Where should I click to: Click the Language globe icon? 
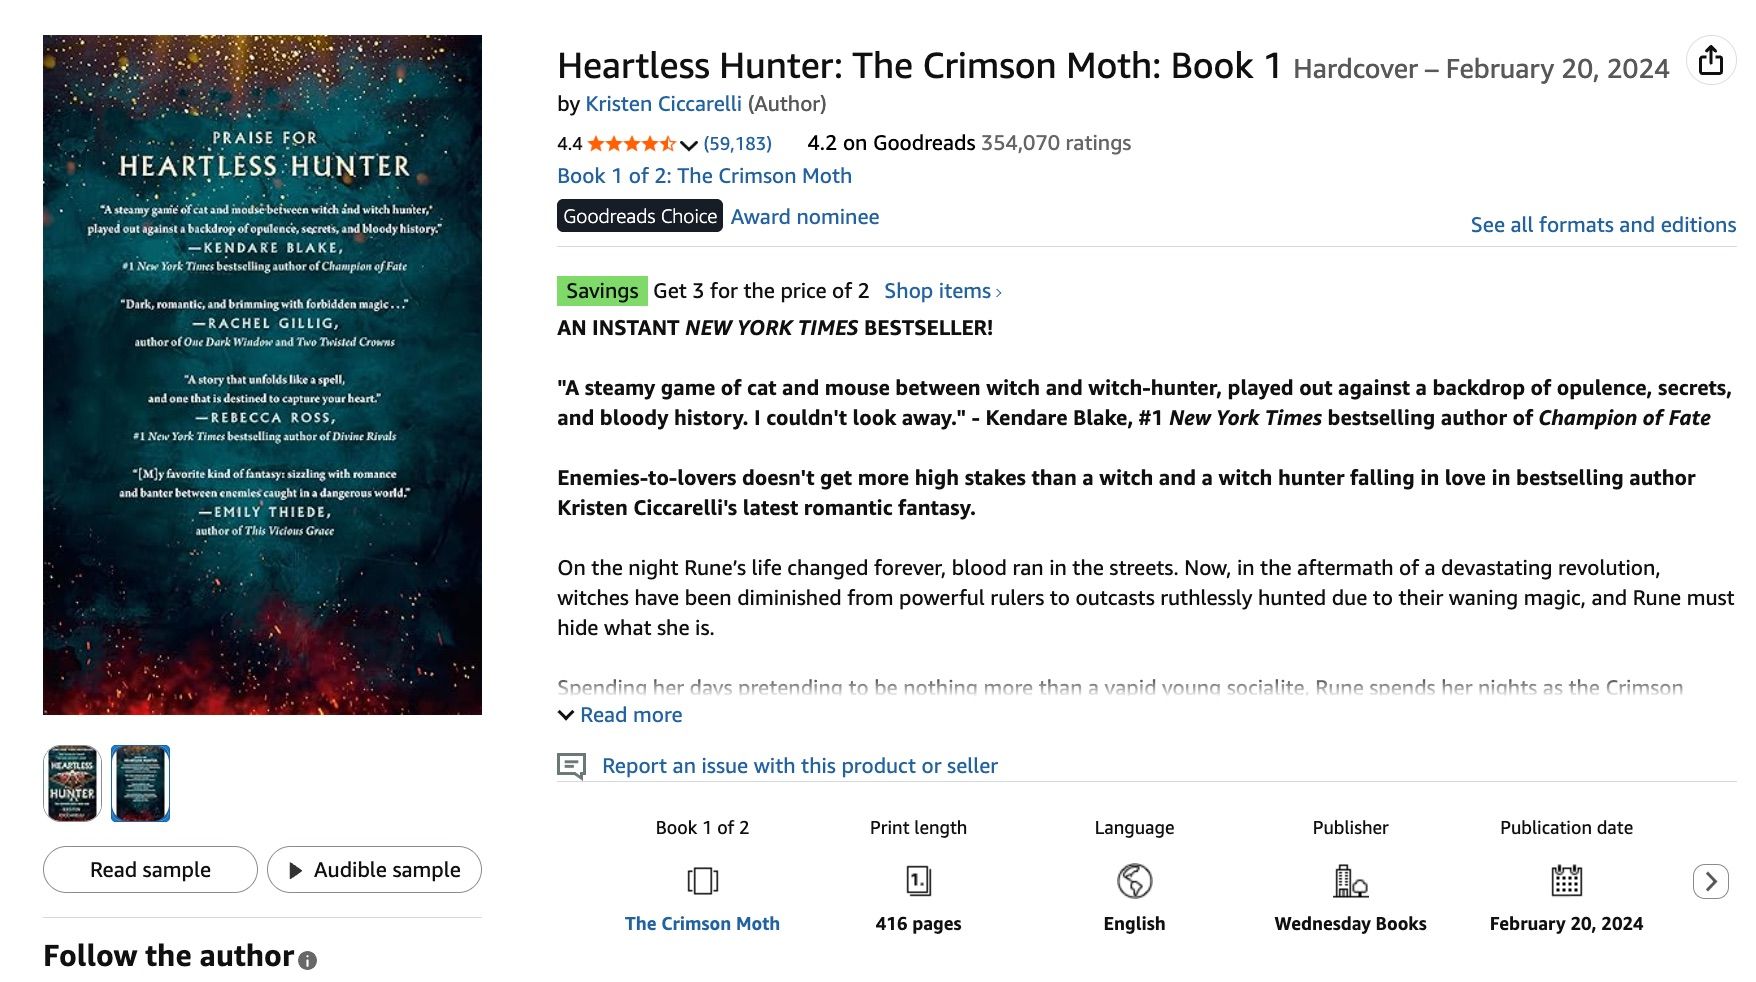click(1133, 881)
